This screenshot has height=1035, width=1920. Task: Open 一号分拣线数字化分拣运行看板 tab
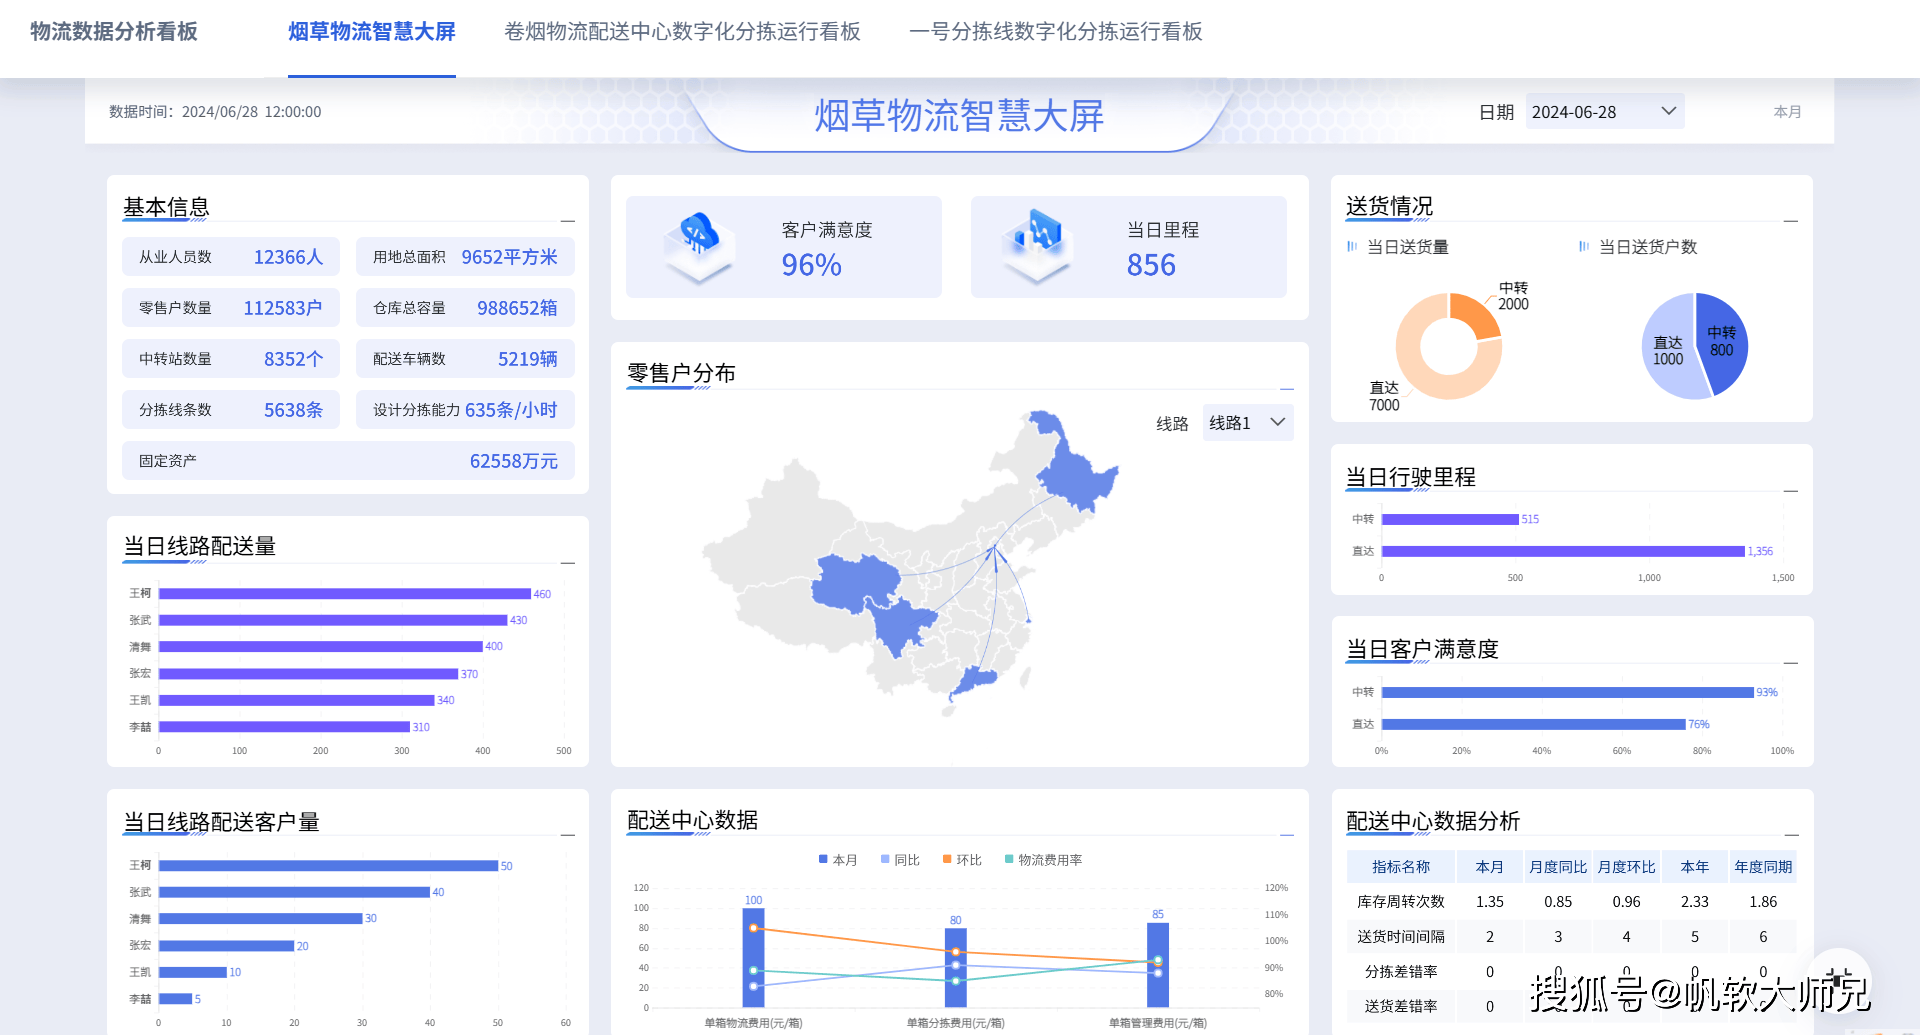[1056, 32]
